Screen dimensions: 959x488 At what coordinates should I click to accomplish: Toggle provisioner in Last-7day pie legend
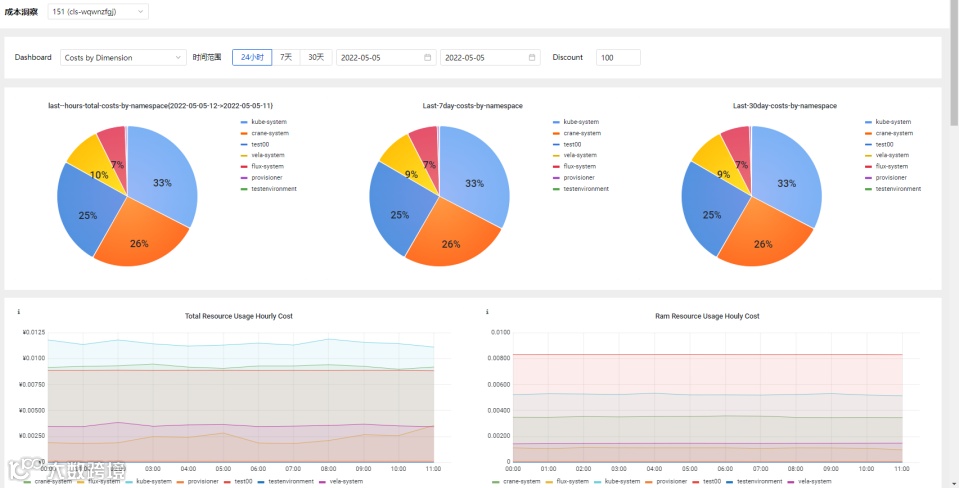pyautogui.click(x=574, y=177)
